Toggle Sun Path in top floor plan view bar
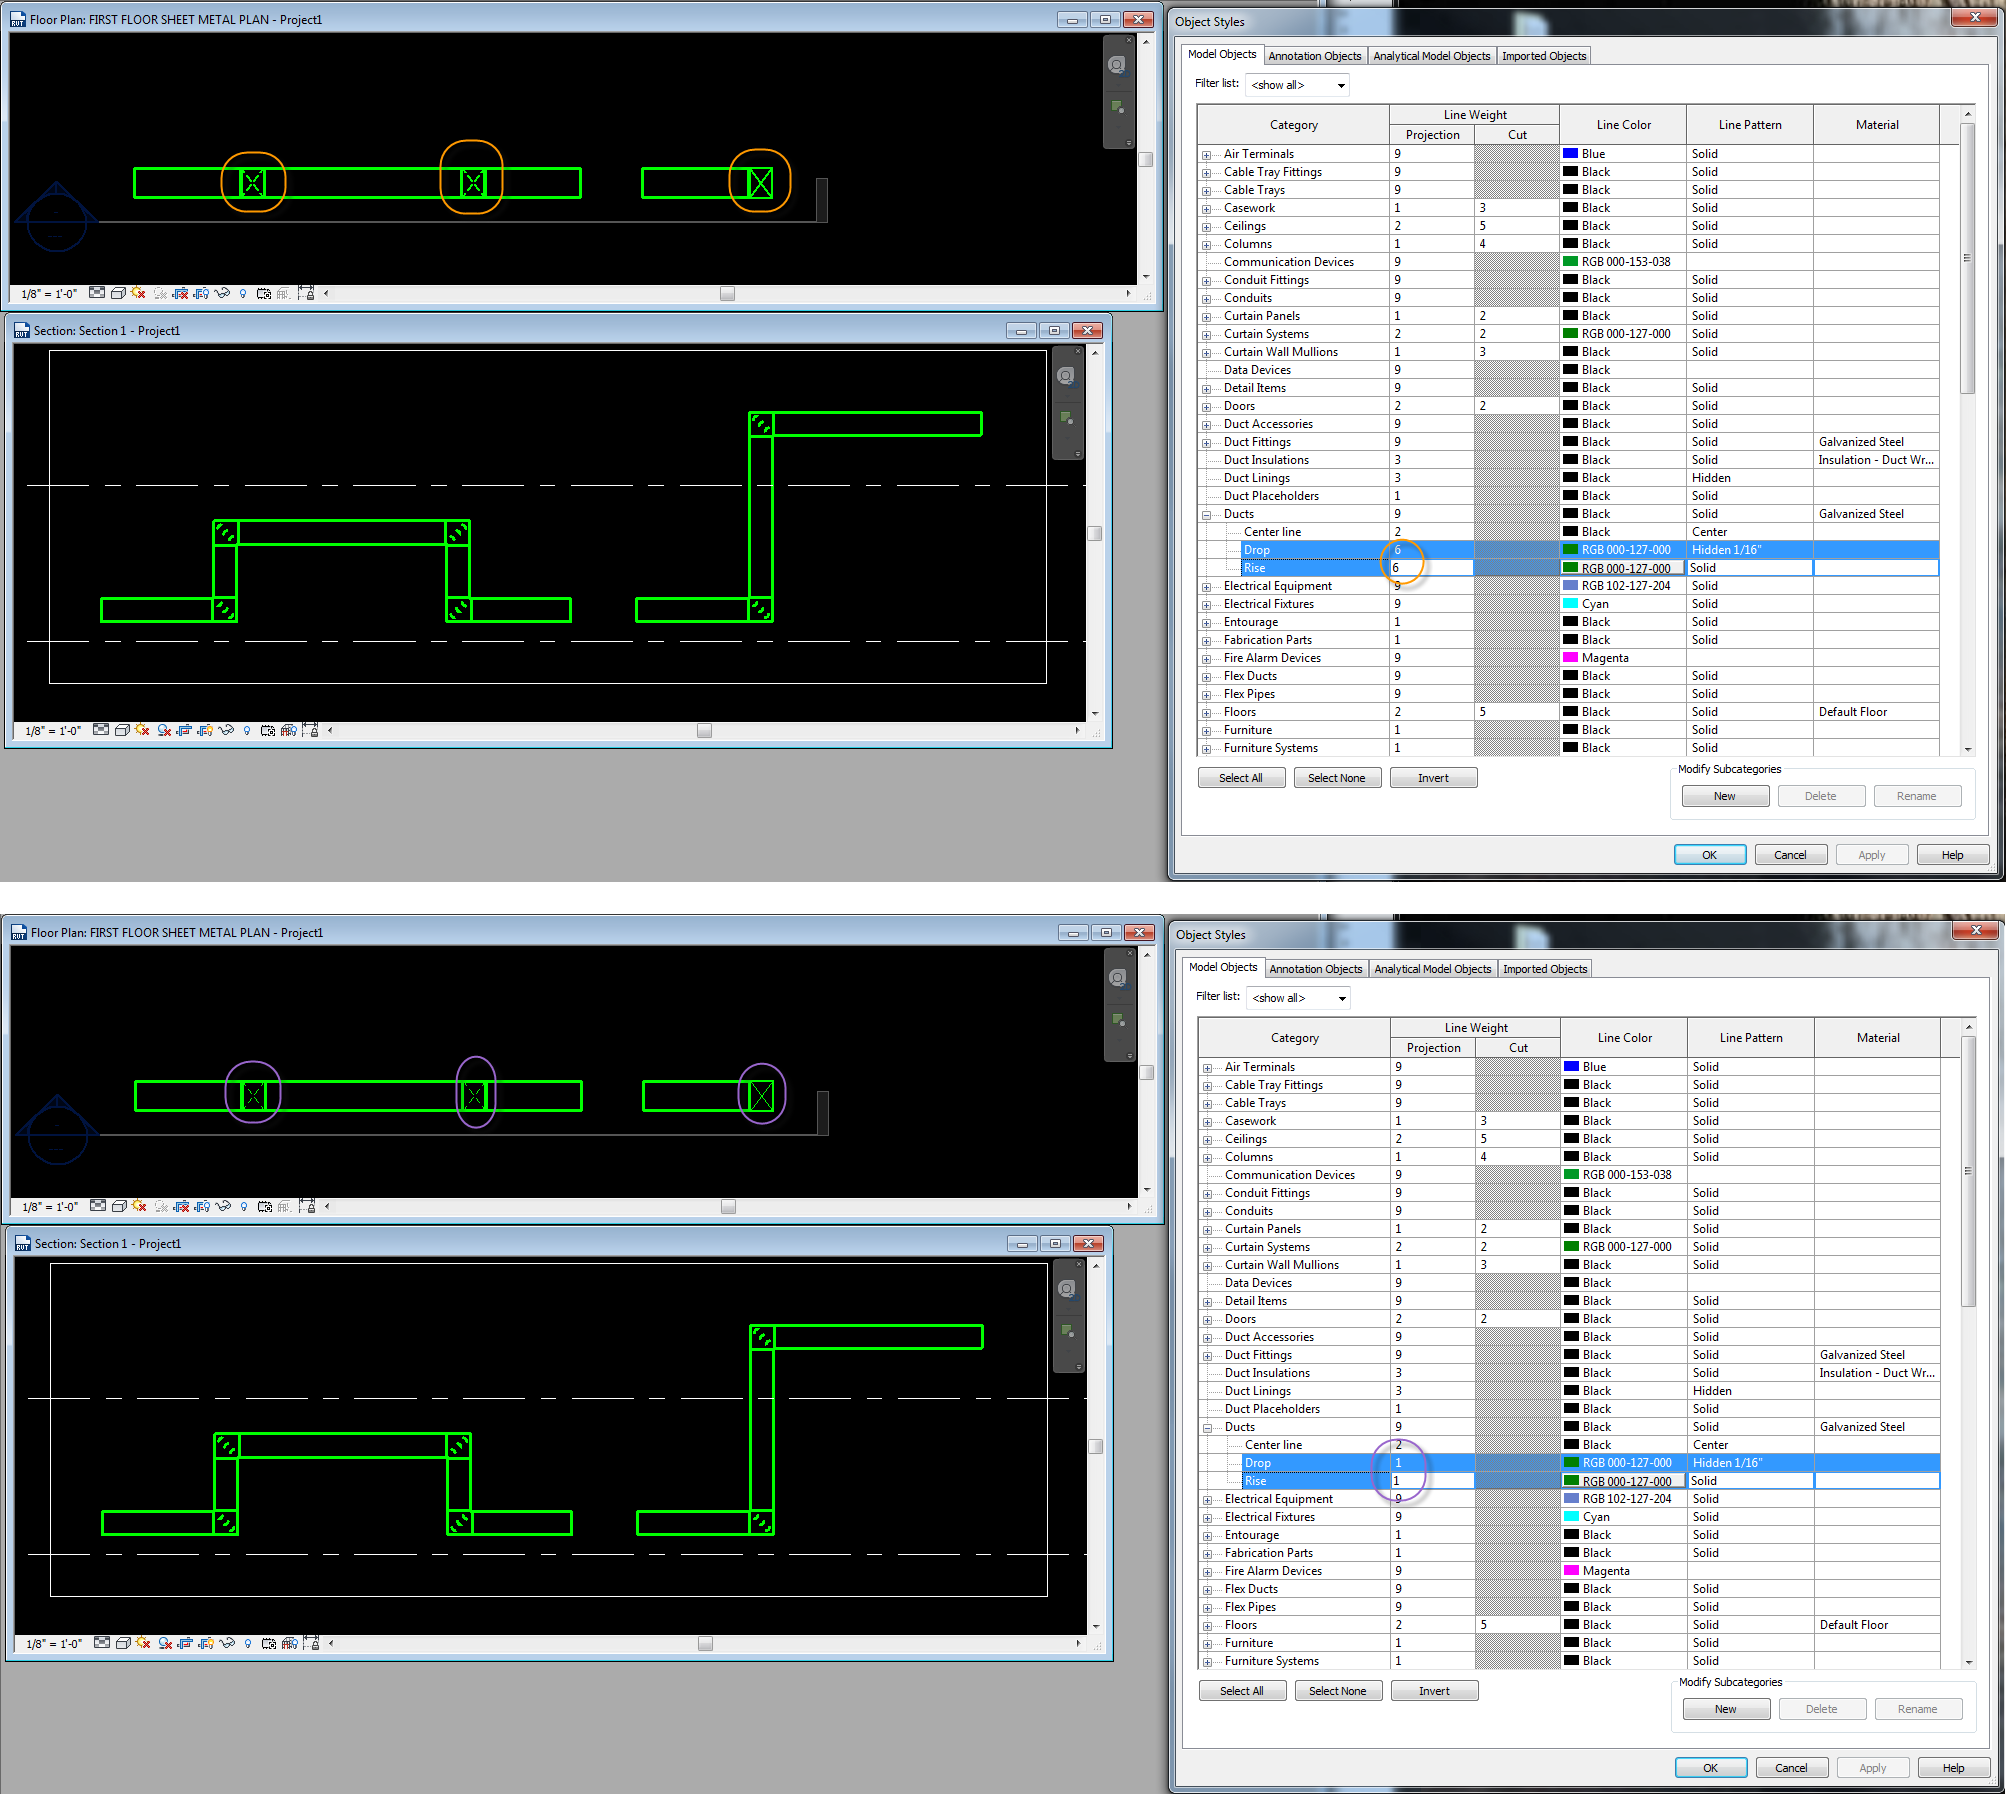 click(138, 293)
